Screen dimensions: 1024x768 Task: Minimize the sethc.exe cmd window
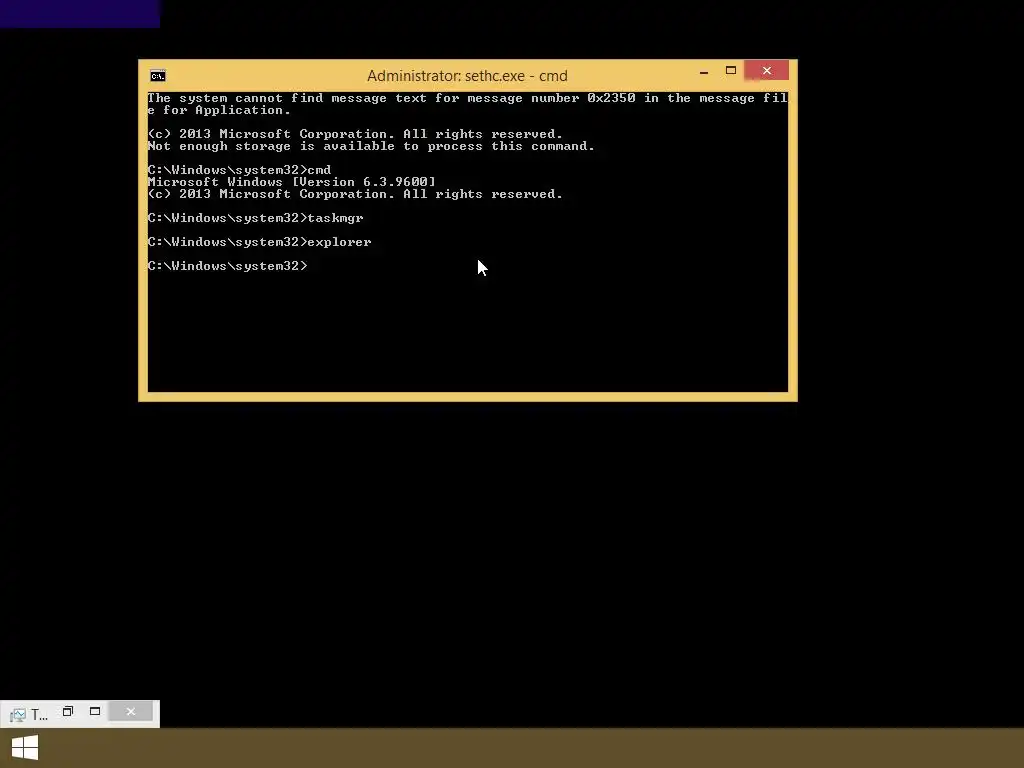[x=703, y=71]
